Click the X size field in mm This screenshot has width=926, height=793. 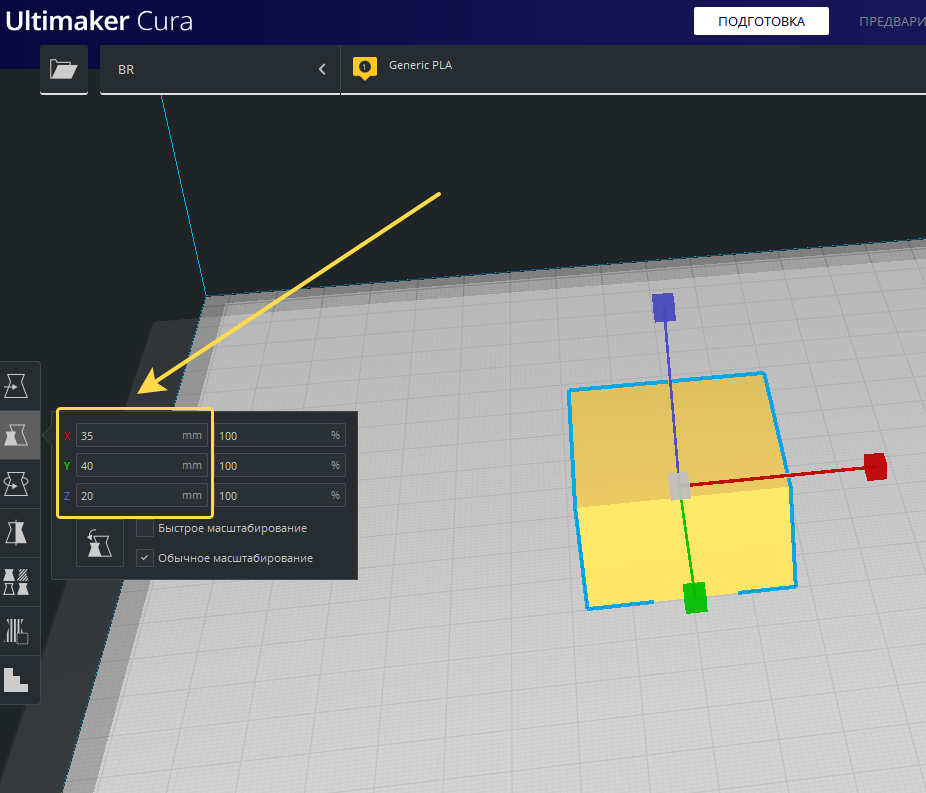[x=142, y=436]
